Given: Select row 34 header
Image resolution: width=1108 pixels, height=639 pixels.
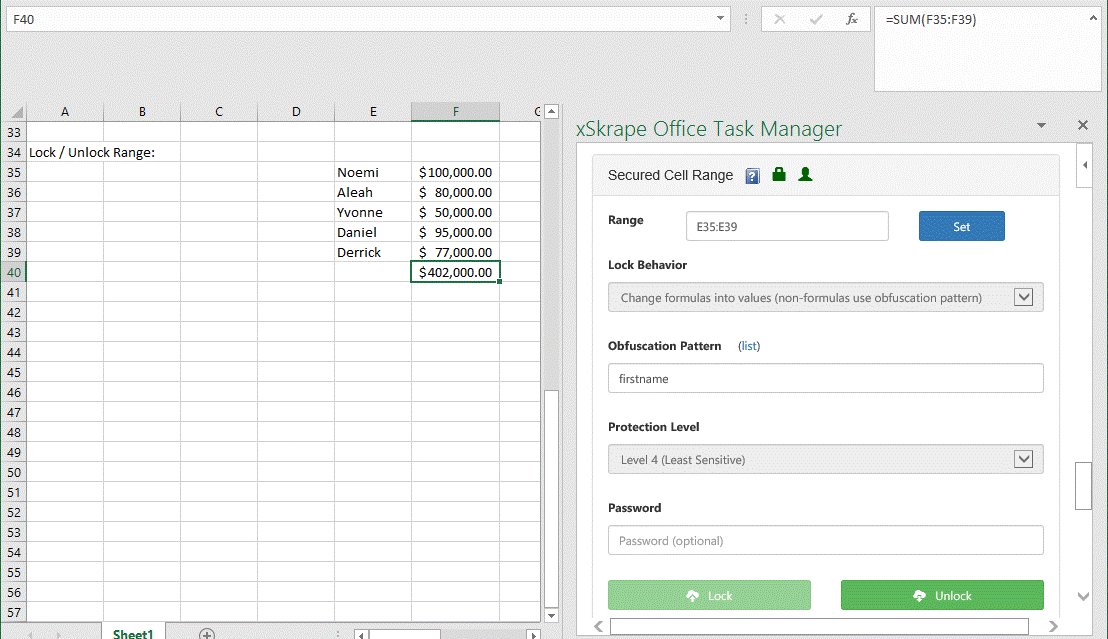Looking at the screenshot, I should tap(14, 152).
